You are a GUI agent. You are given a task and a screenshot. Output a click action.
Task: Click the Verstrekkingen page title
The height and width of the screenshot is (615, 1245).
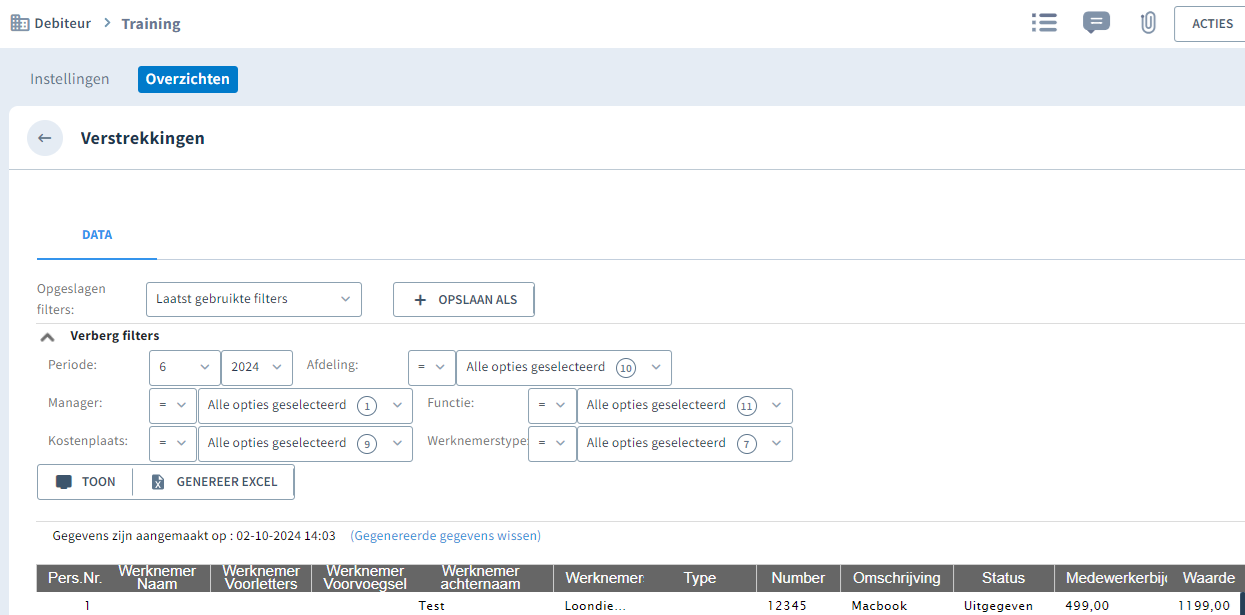[143, 138]
